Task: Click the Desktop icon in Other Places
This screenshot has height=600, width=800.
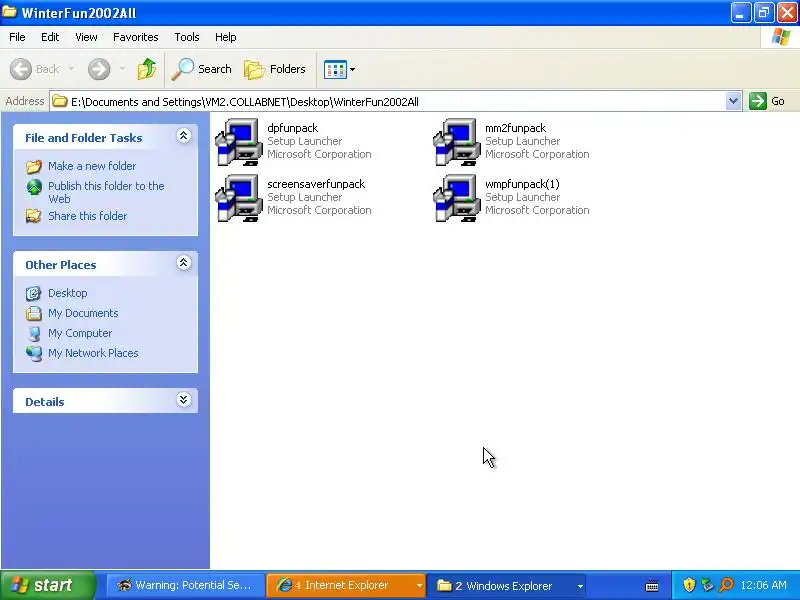Action: 34,293
